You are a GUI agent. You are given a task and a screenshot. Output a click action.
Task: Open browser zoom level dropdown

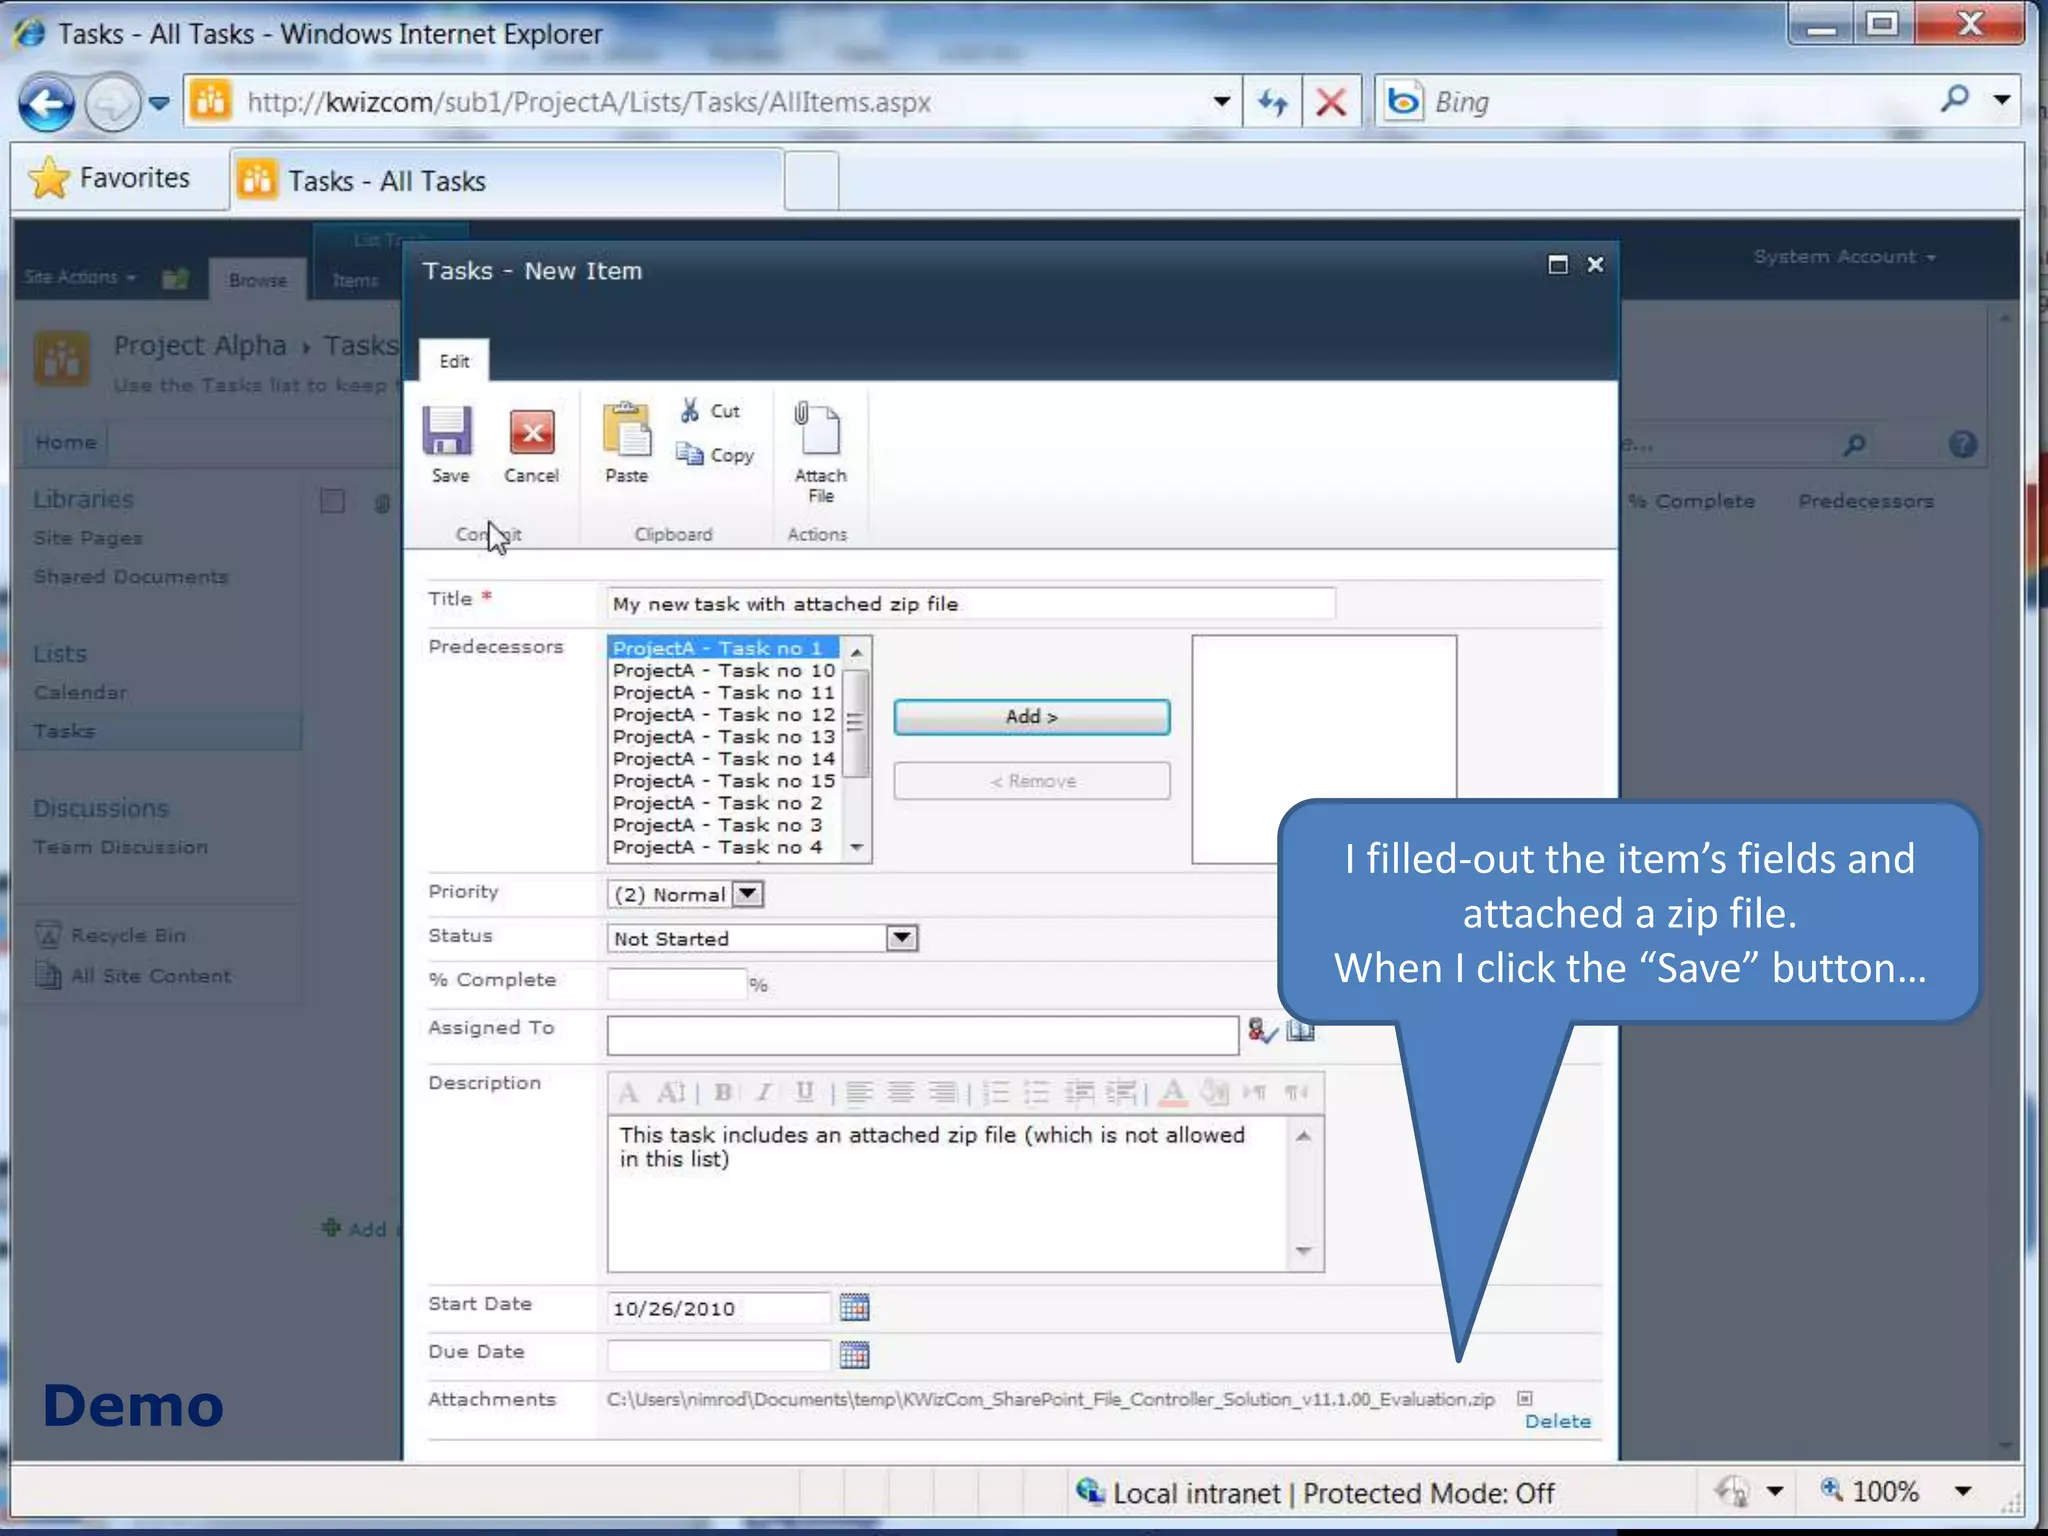[x=1964, y=1492]
